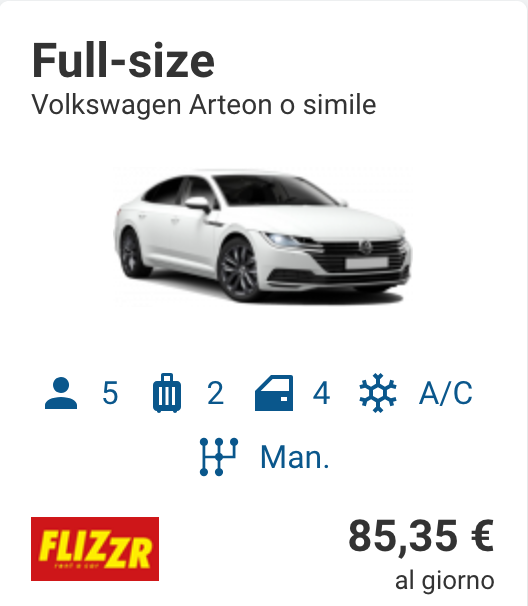528x606 pixels.
Task: Click the passenger count number 5
Action: click(x=110, y=393)
